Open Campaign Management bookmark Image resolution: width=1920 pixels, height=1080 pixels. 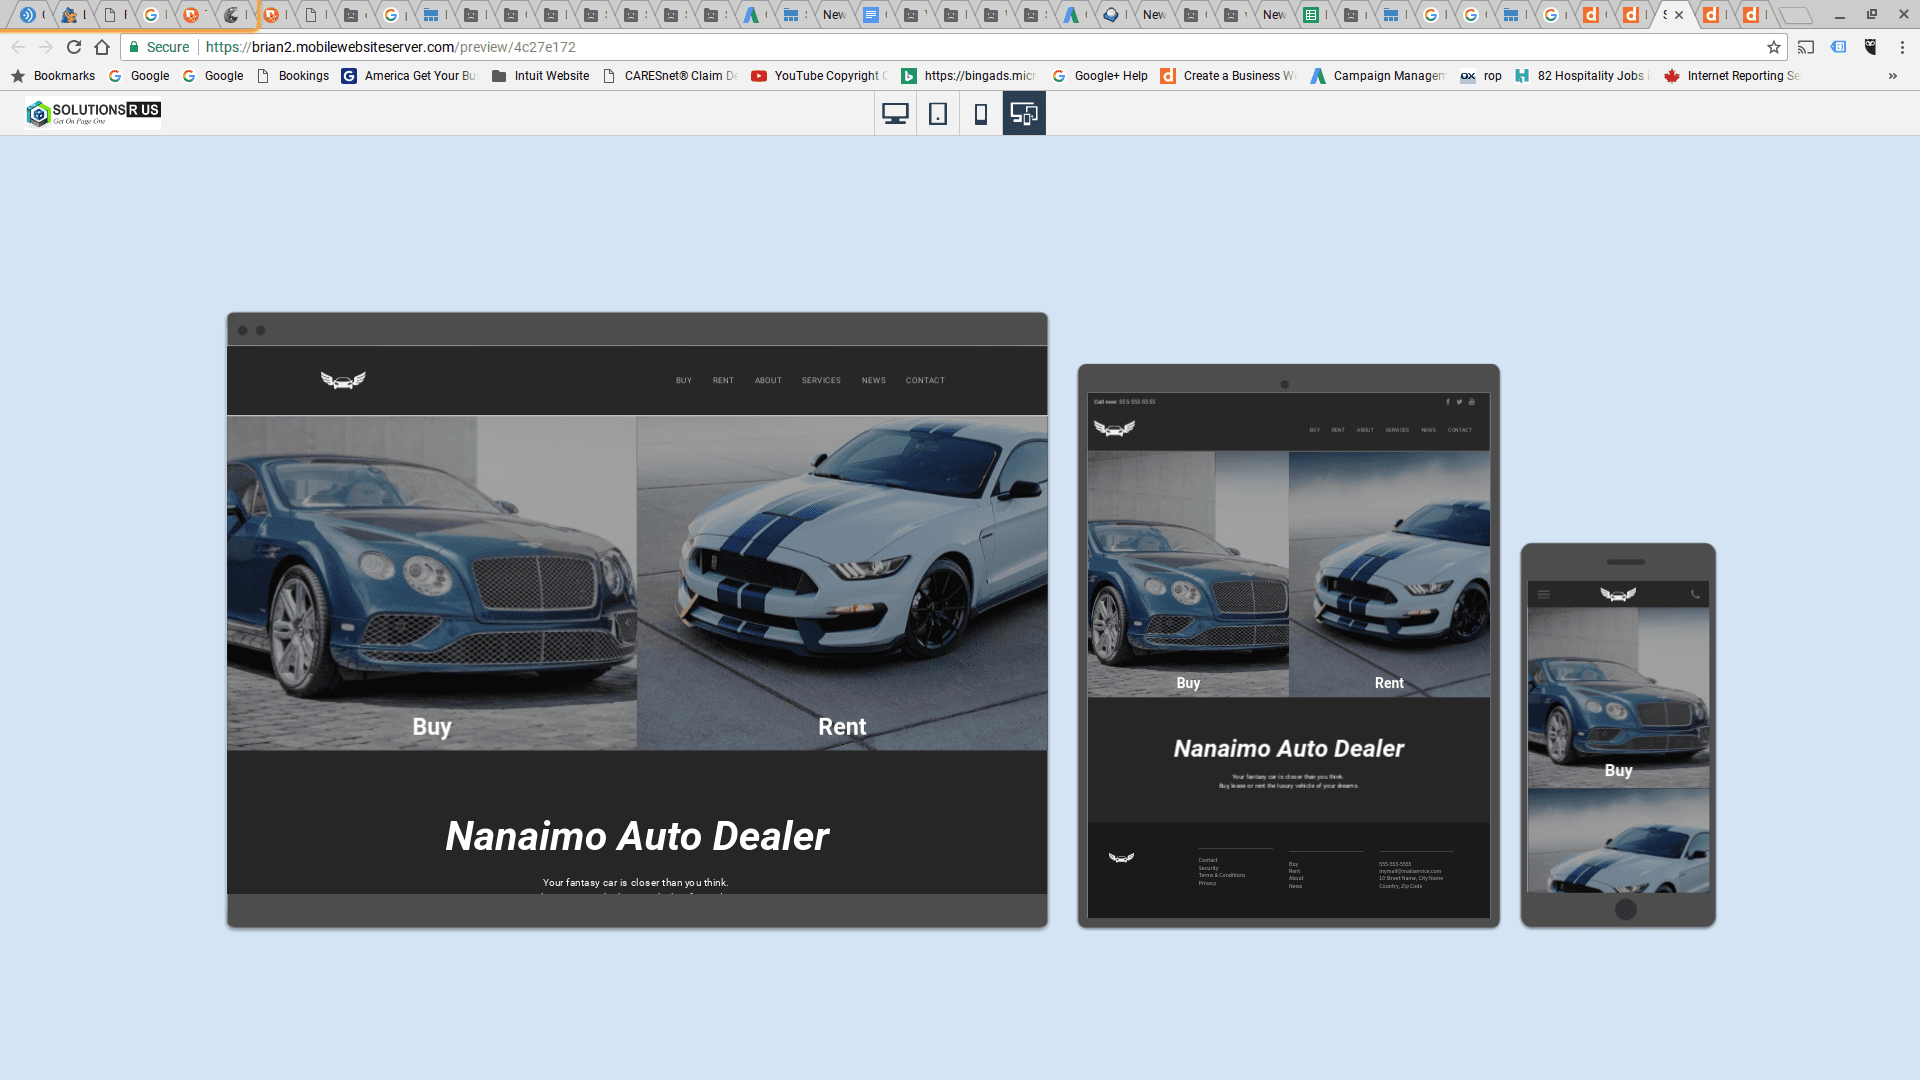(1378, 76)
